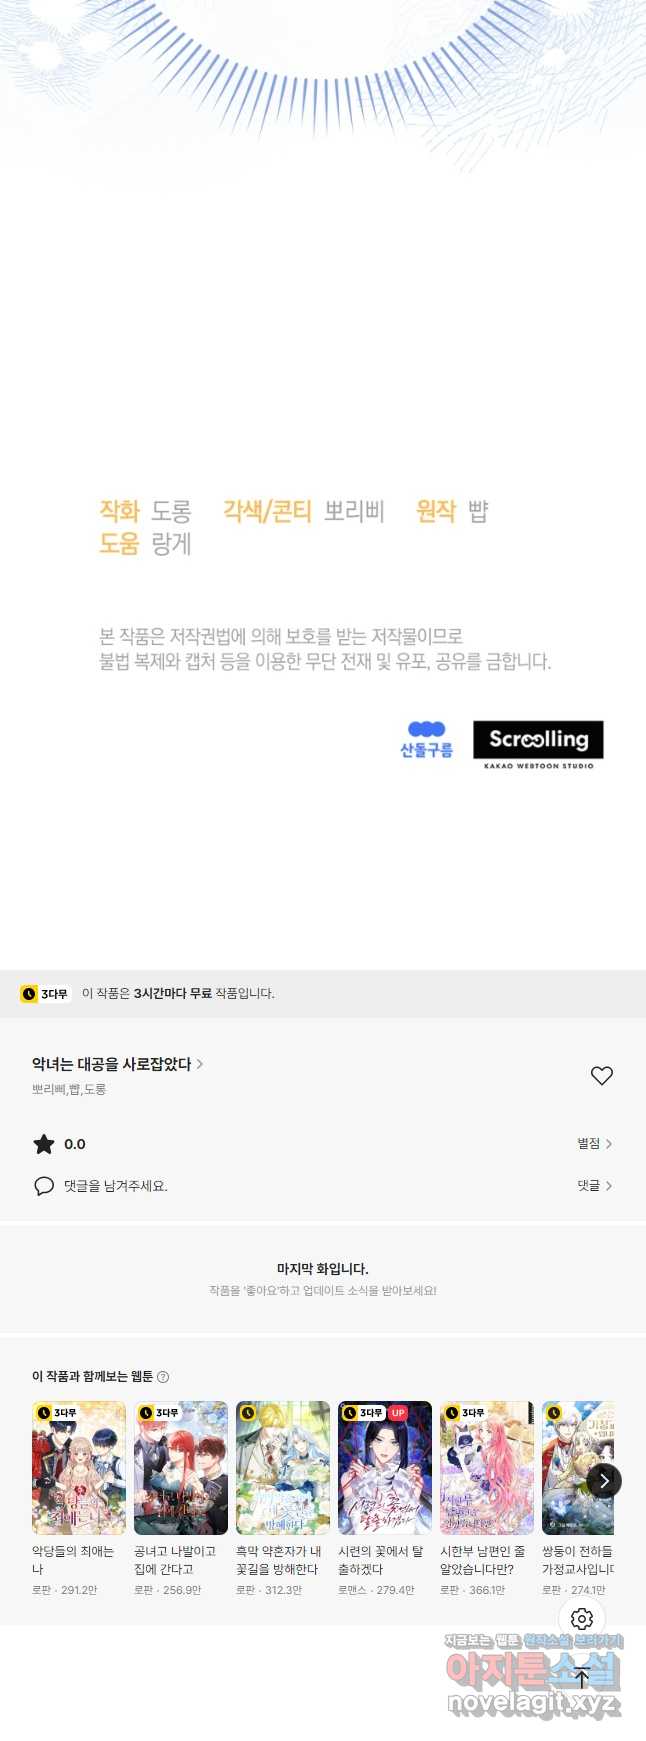This screenshot has width=646, height=1741.
Task: Click the scroll-to-top arrow icon
Action: pos(582,1678)
